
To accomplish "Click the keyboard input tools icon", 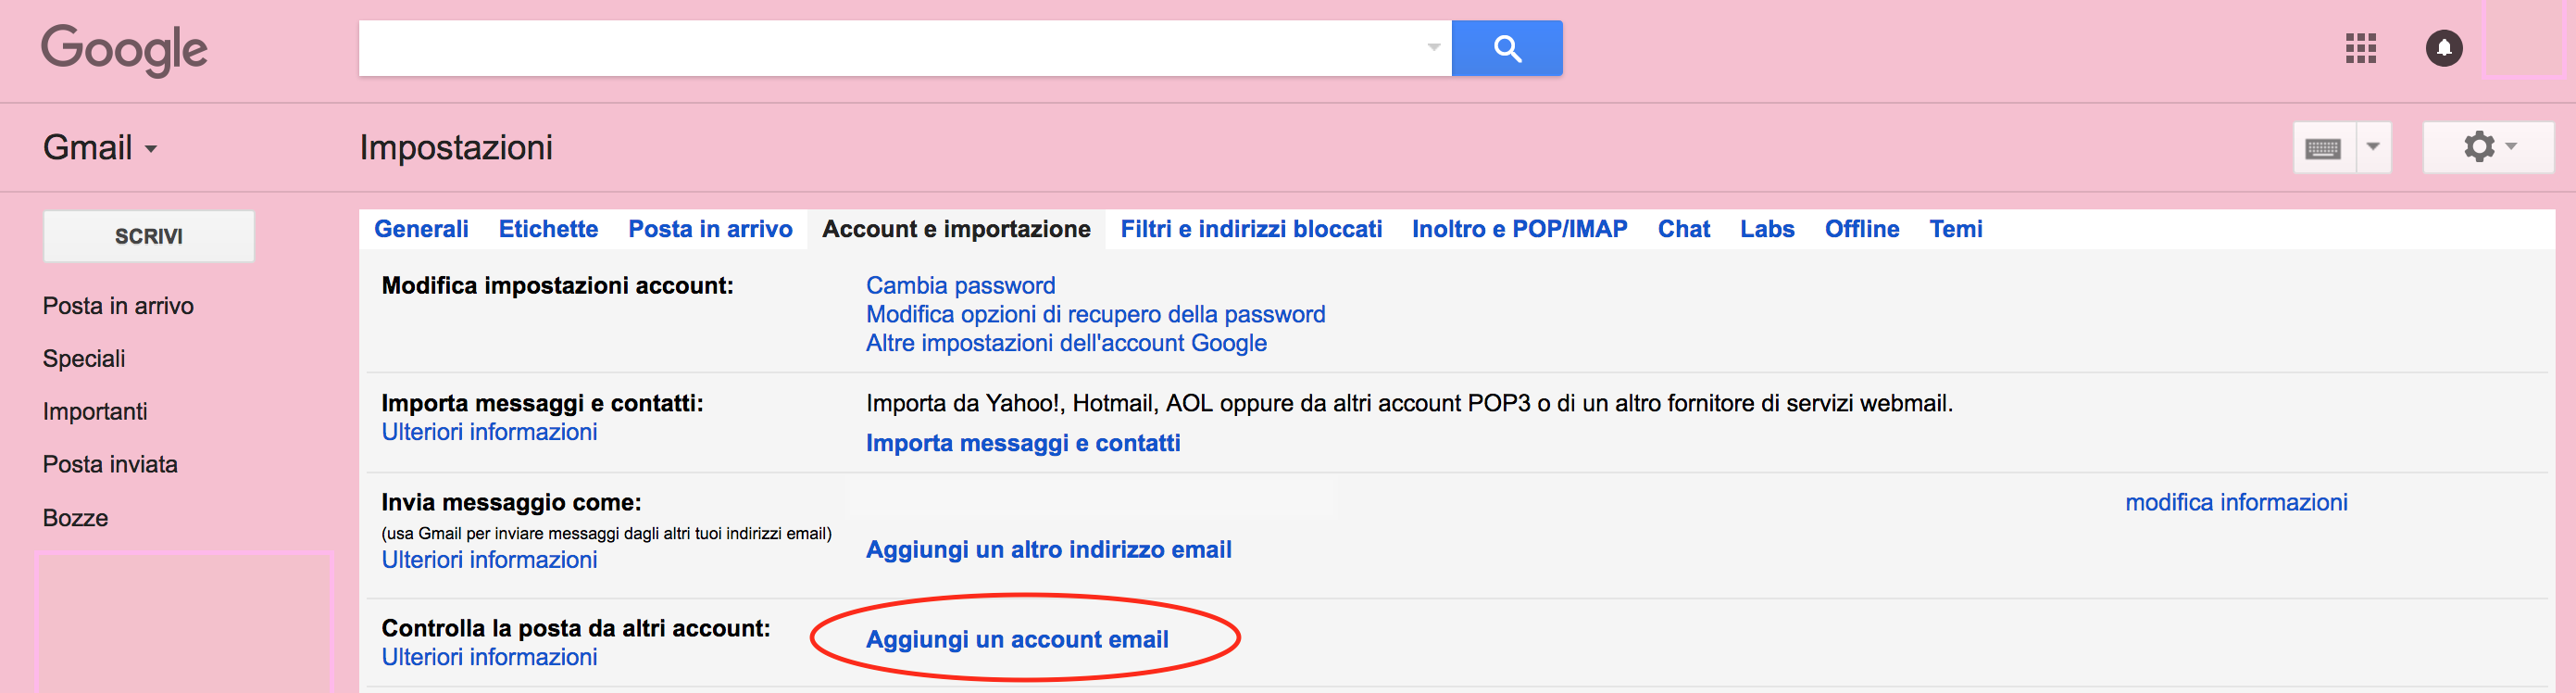I will [x=2323, y=148].
